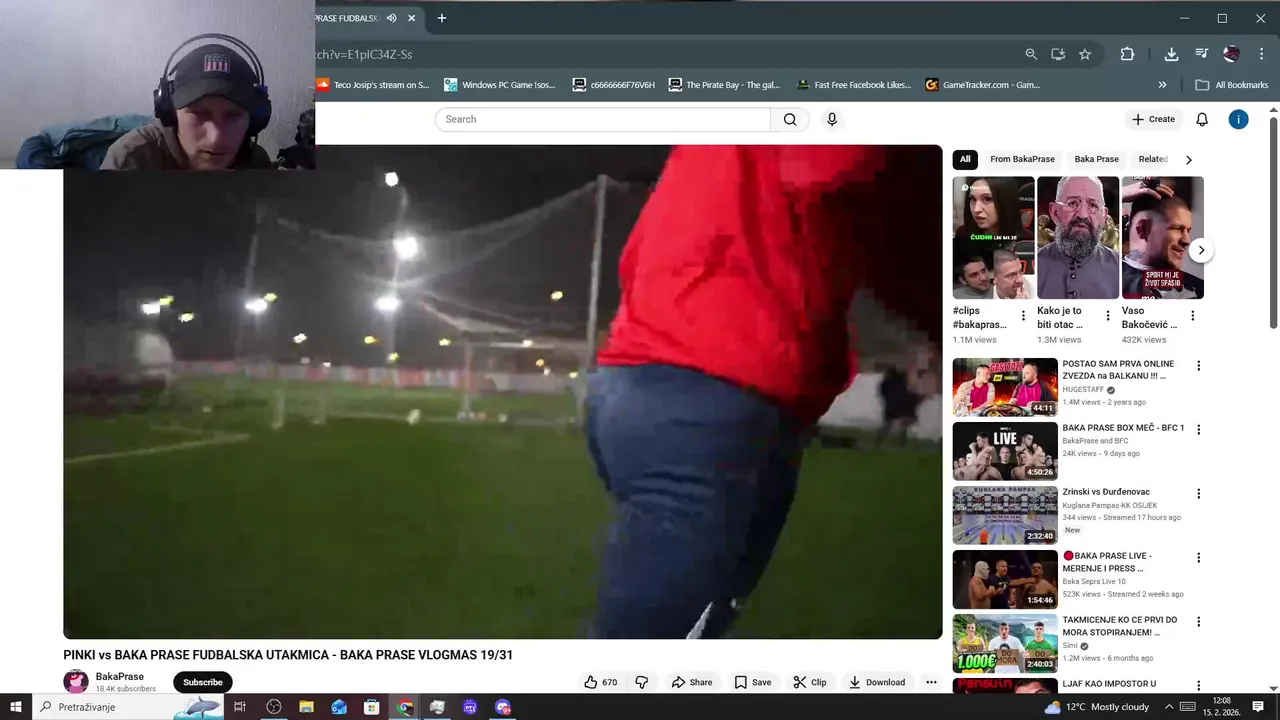The width and height of the screenshot is (1280, 720).
Task: Like the video with thumbs-up button
Action: point(601,682)
